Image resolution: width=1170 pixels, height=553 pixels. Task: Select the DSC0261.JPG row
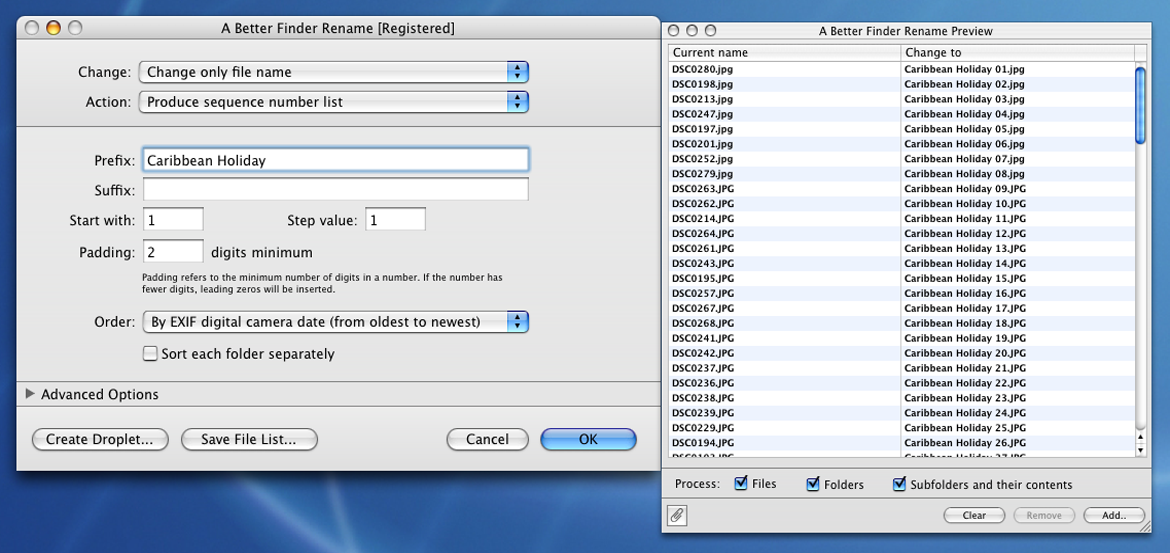[x=901, y=249]
